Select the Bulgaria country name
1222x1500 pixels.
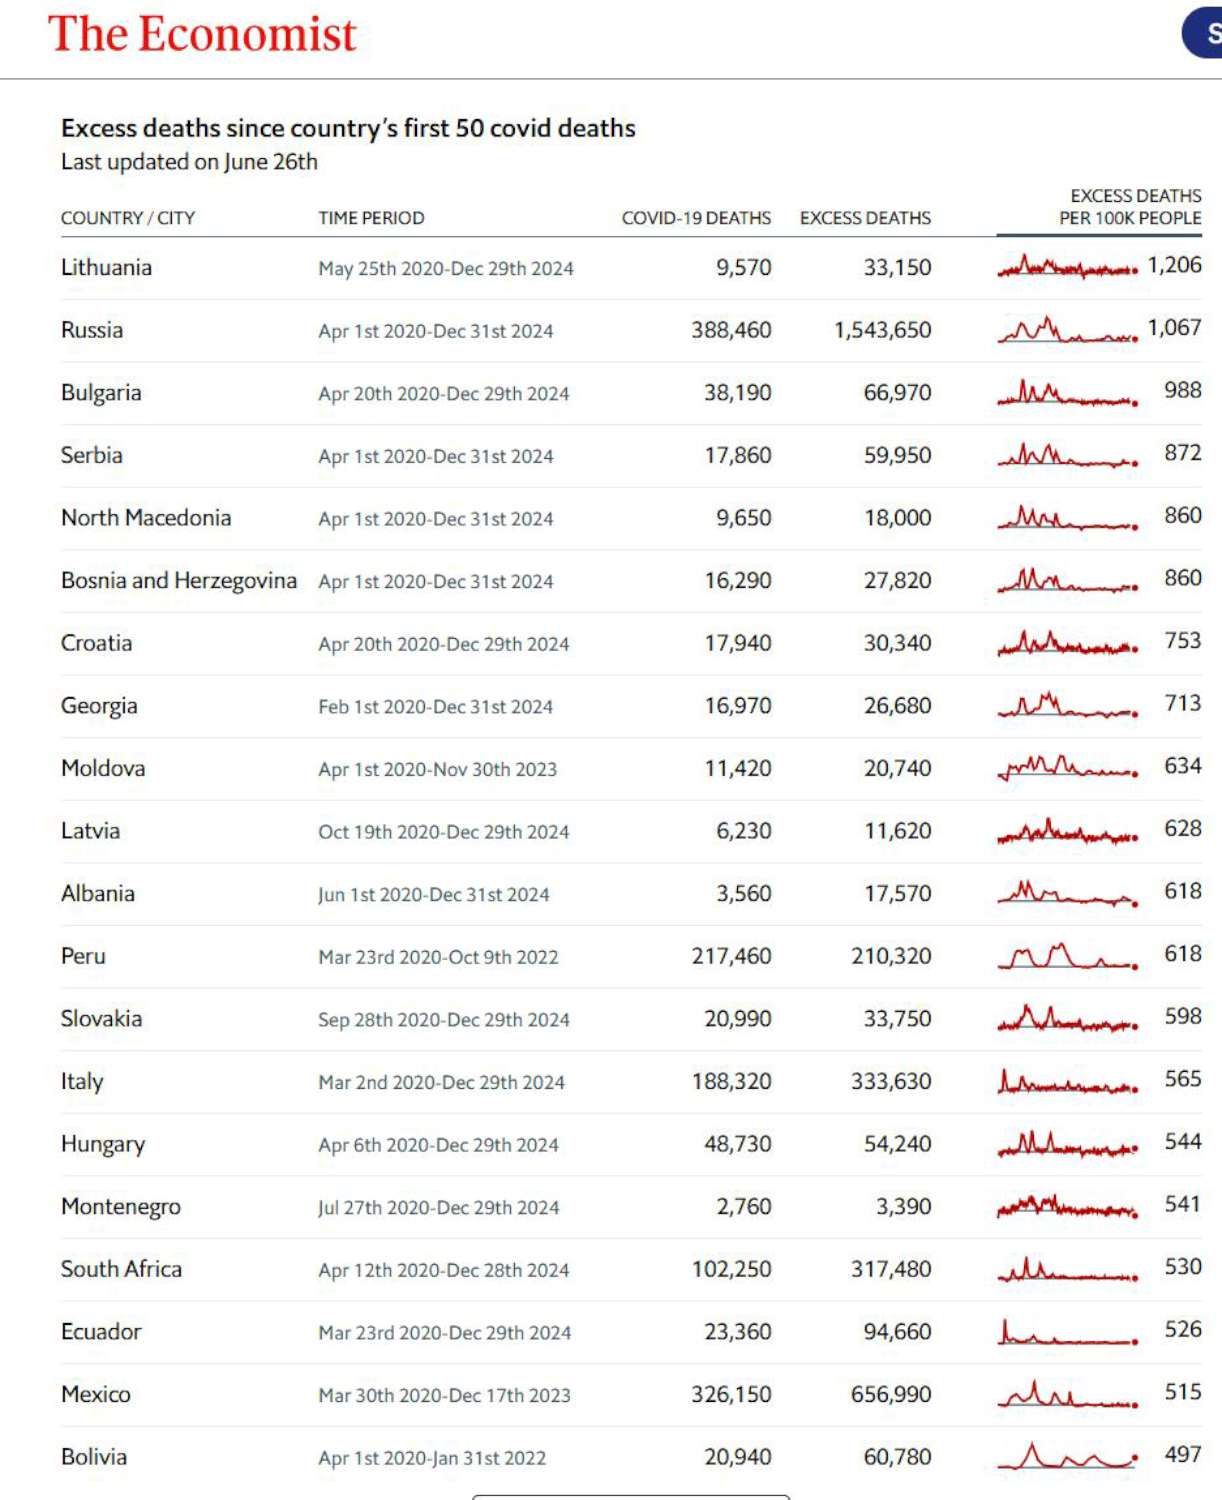pos(101,393)
